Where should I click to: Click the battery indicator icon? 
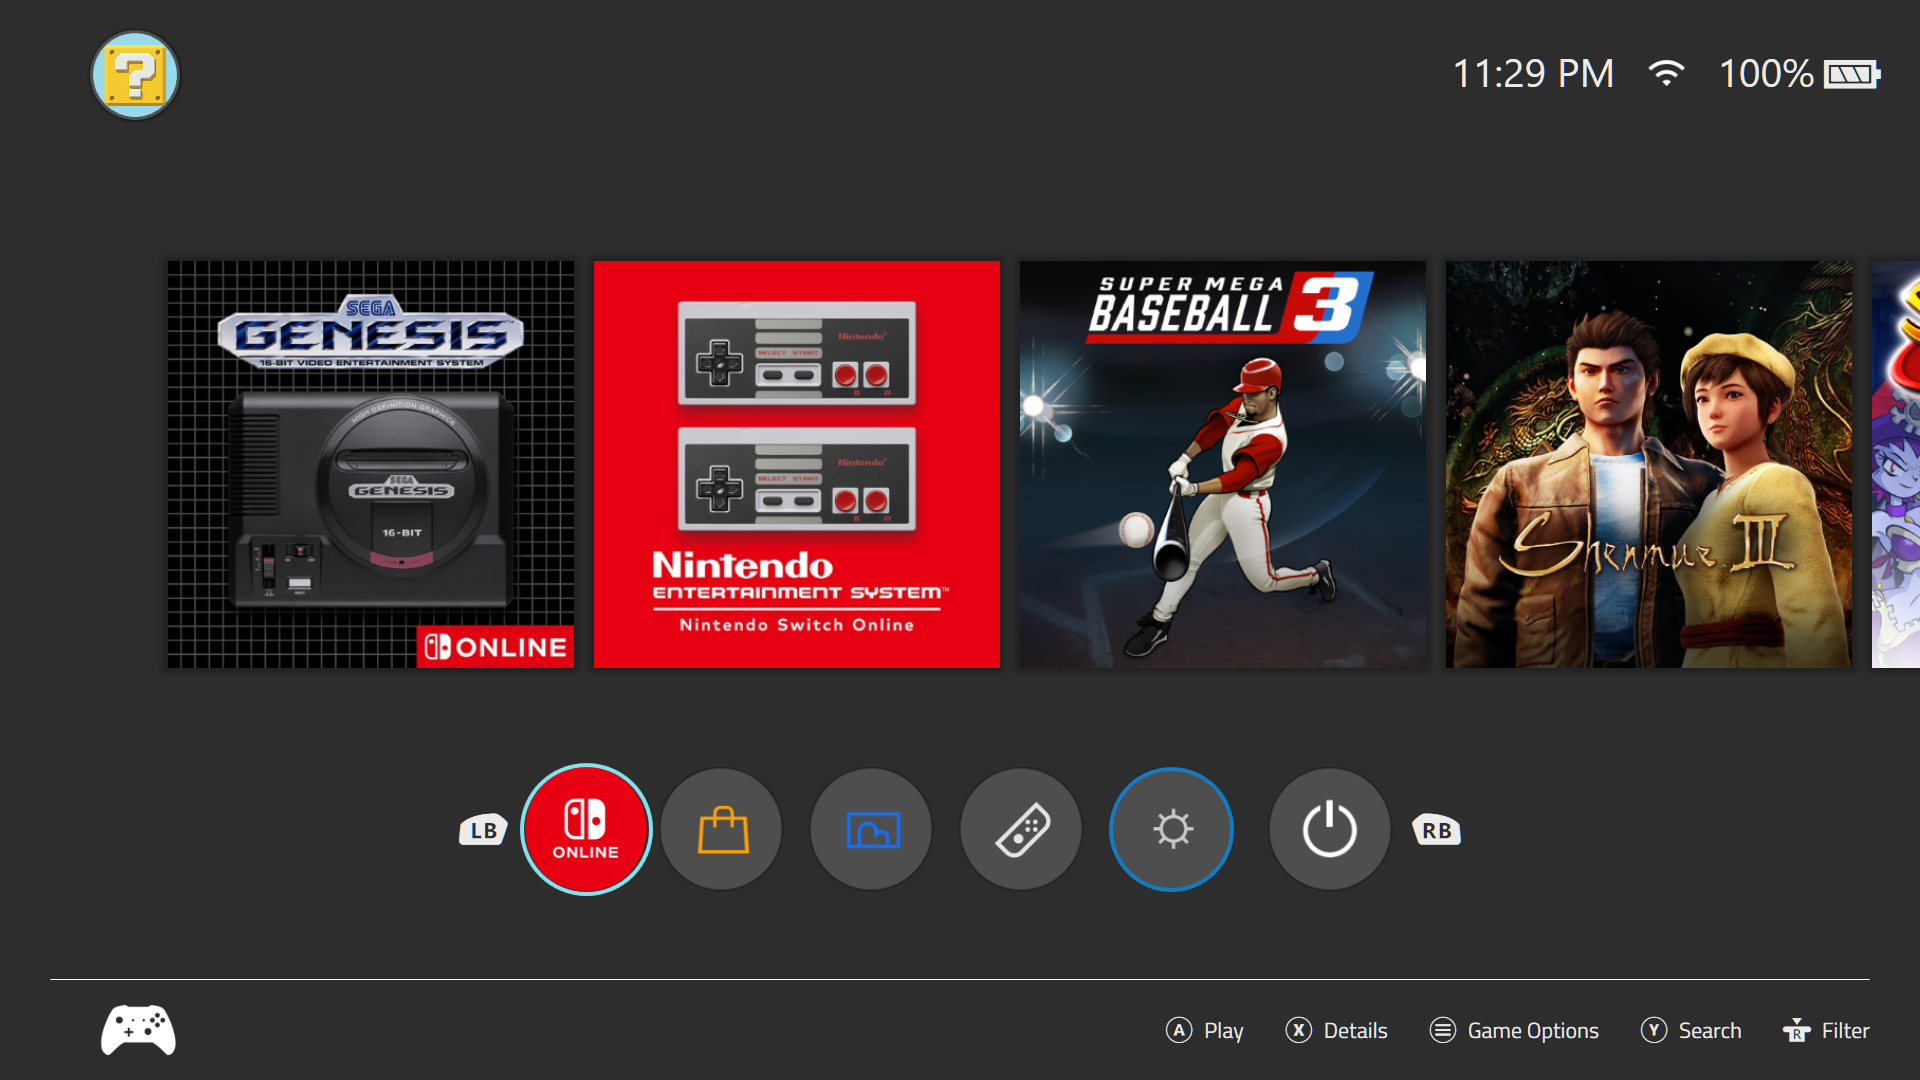[x=1851, y=74]
